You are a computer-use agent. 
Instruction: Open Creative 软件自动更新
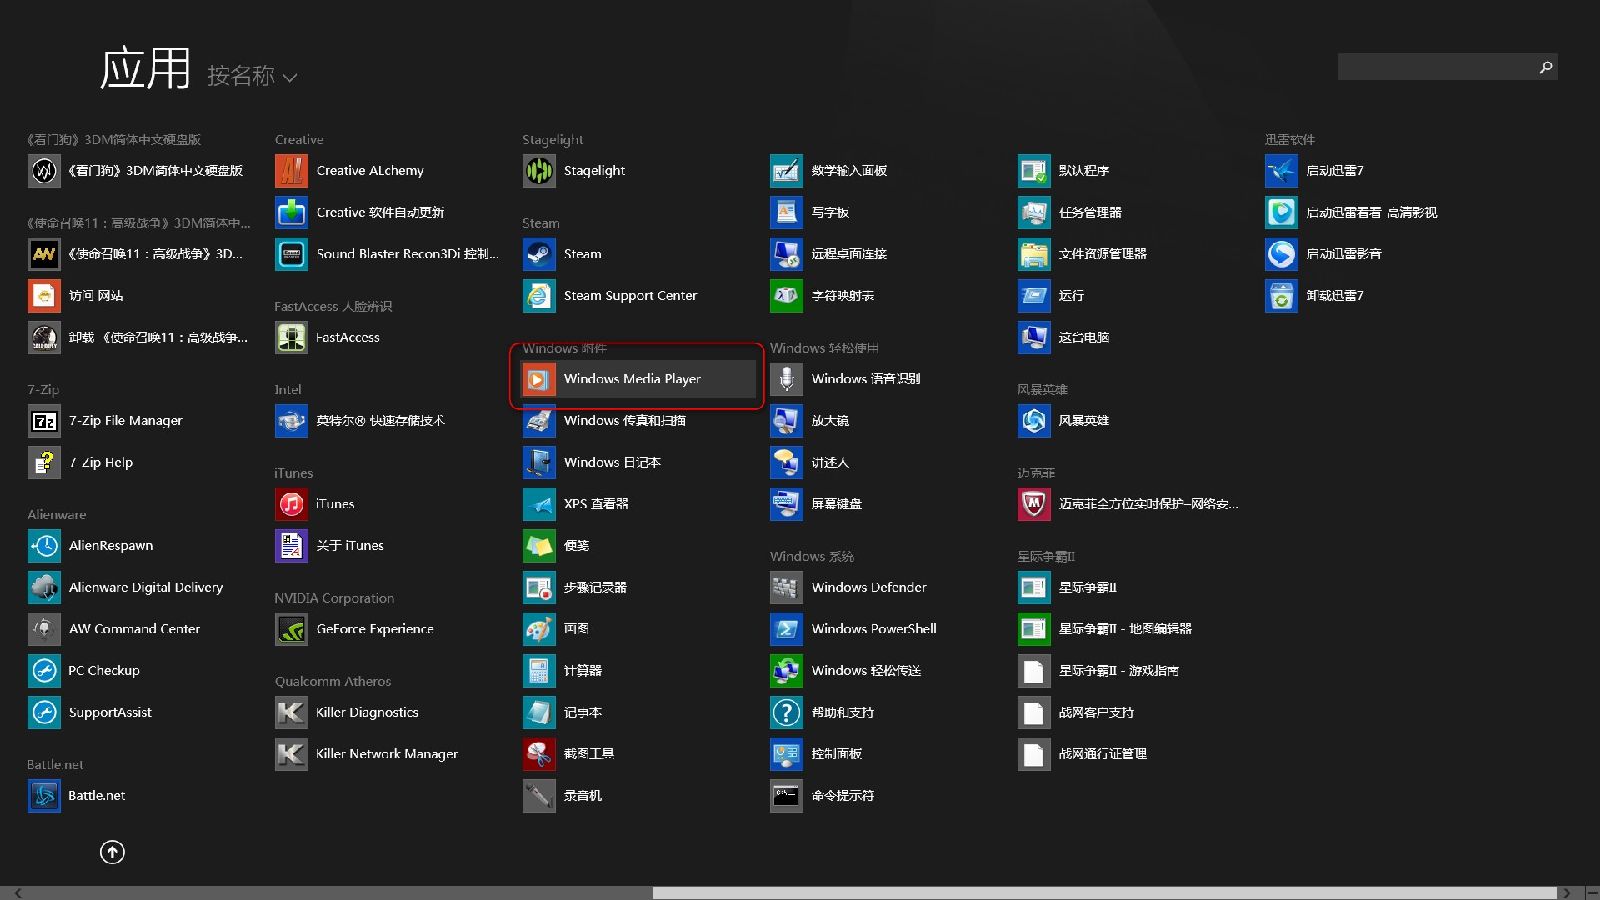coord(360,213)
